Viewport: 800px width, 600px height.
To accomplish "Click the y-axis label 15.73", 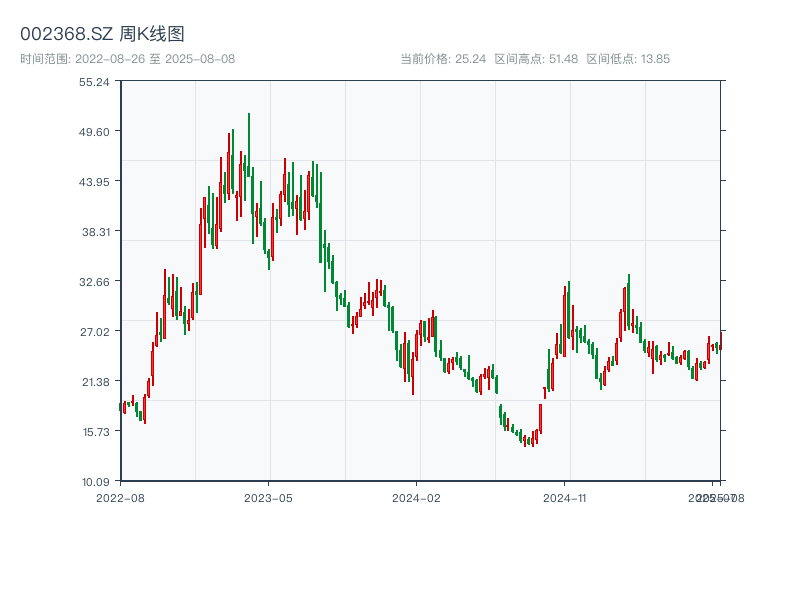I will pos(96,432).
